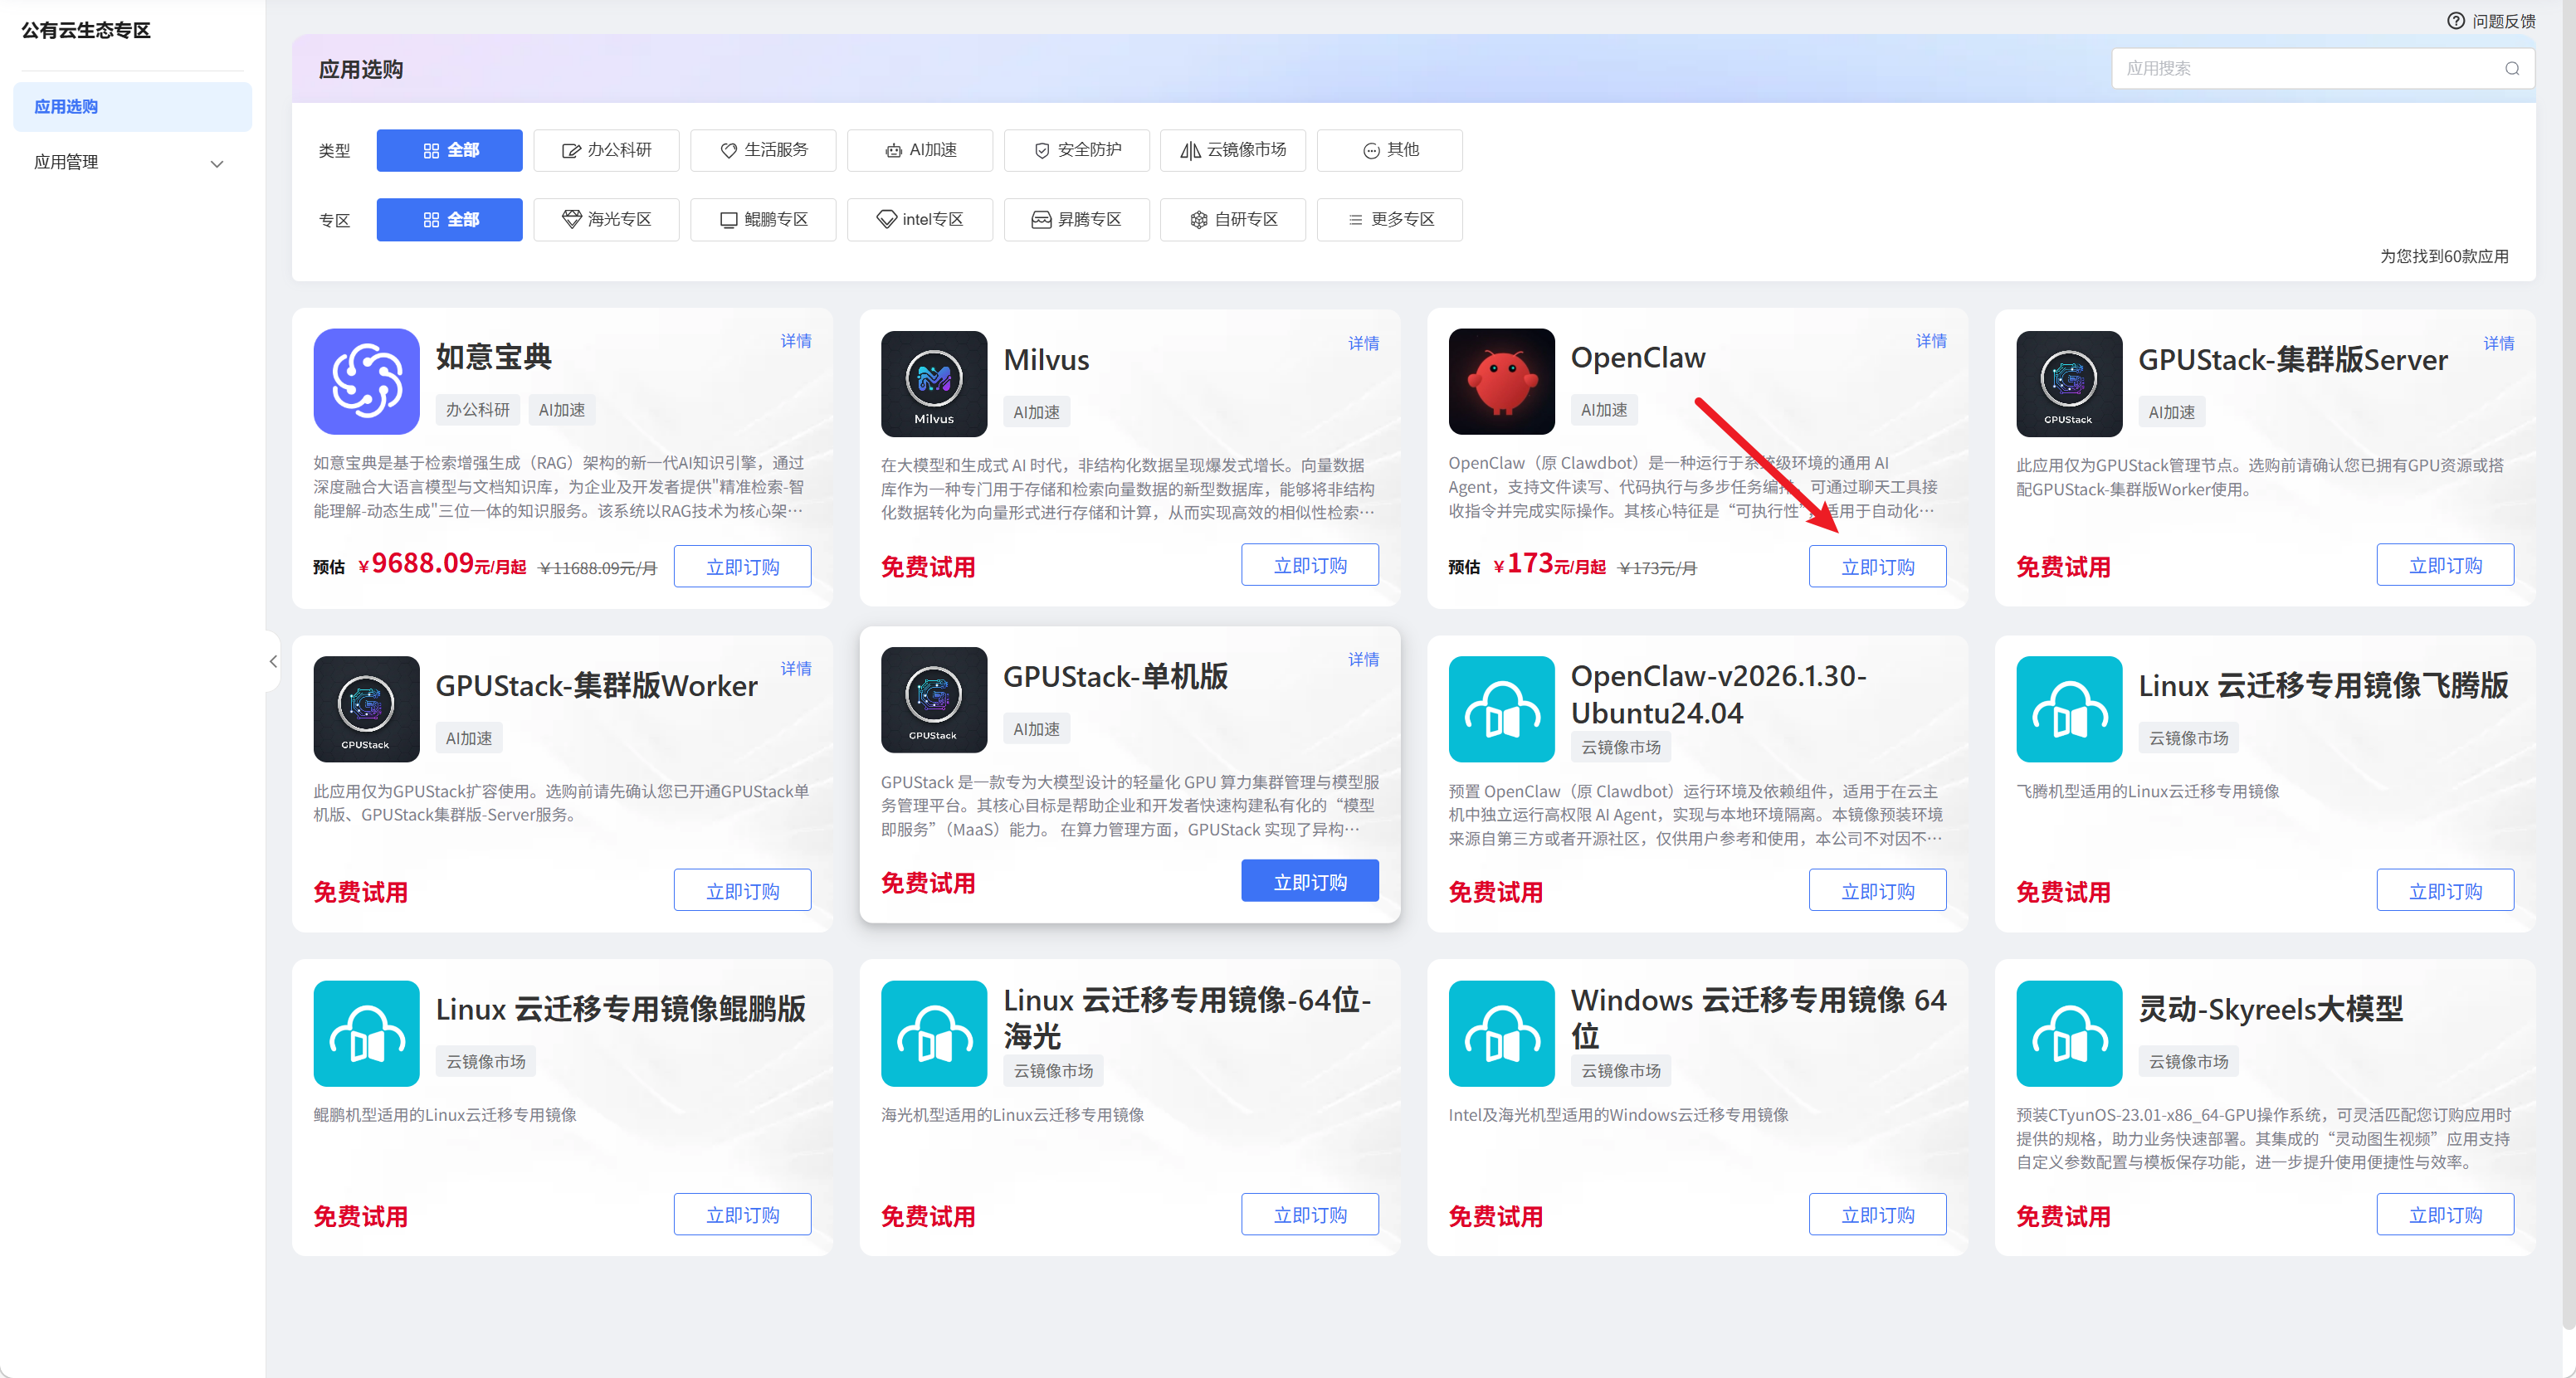Open the 更多专区 zone list
Image resolution: width=2576 pixels, height=1378 pixels.
(1389, 219)
